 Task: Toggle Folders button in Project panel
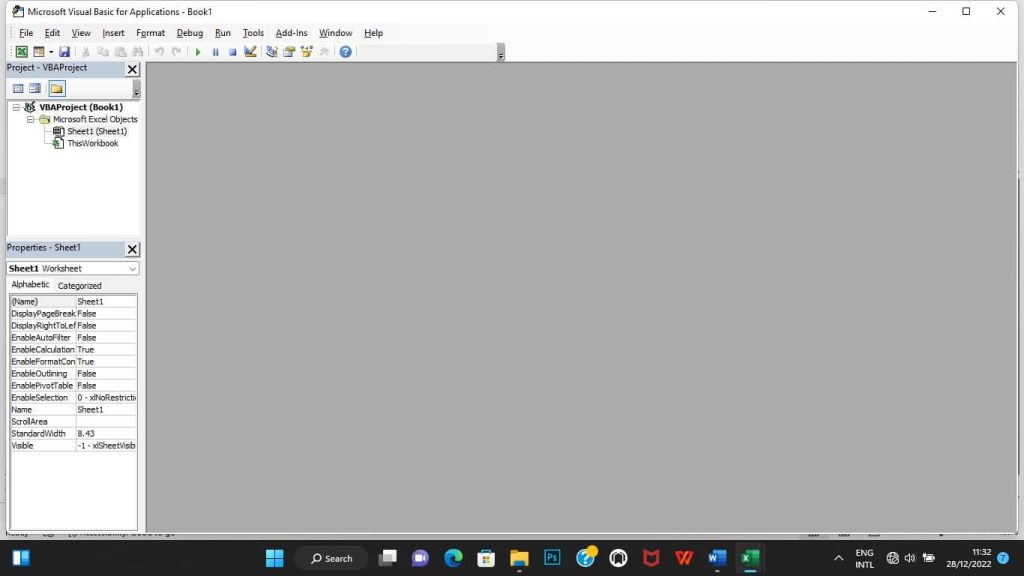[x=57, y=88]
